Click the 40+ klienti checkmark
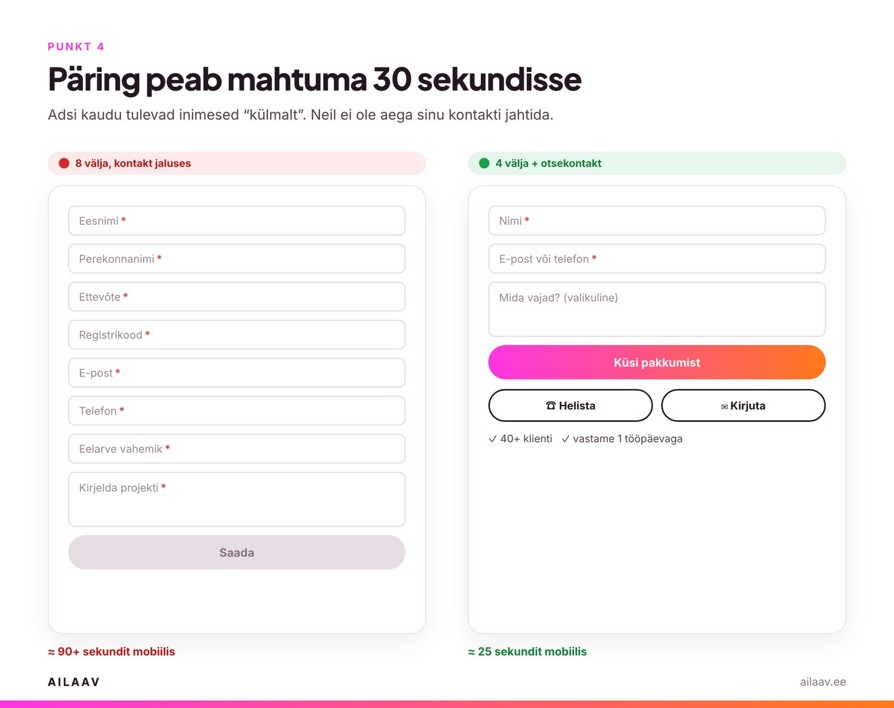 493,439
